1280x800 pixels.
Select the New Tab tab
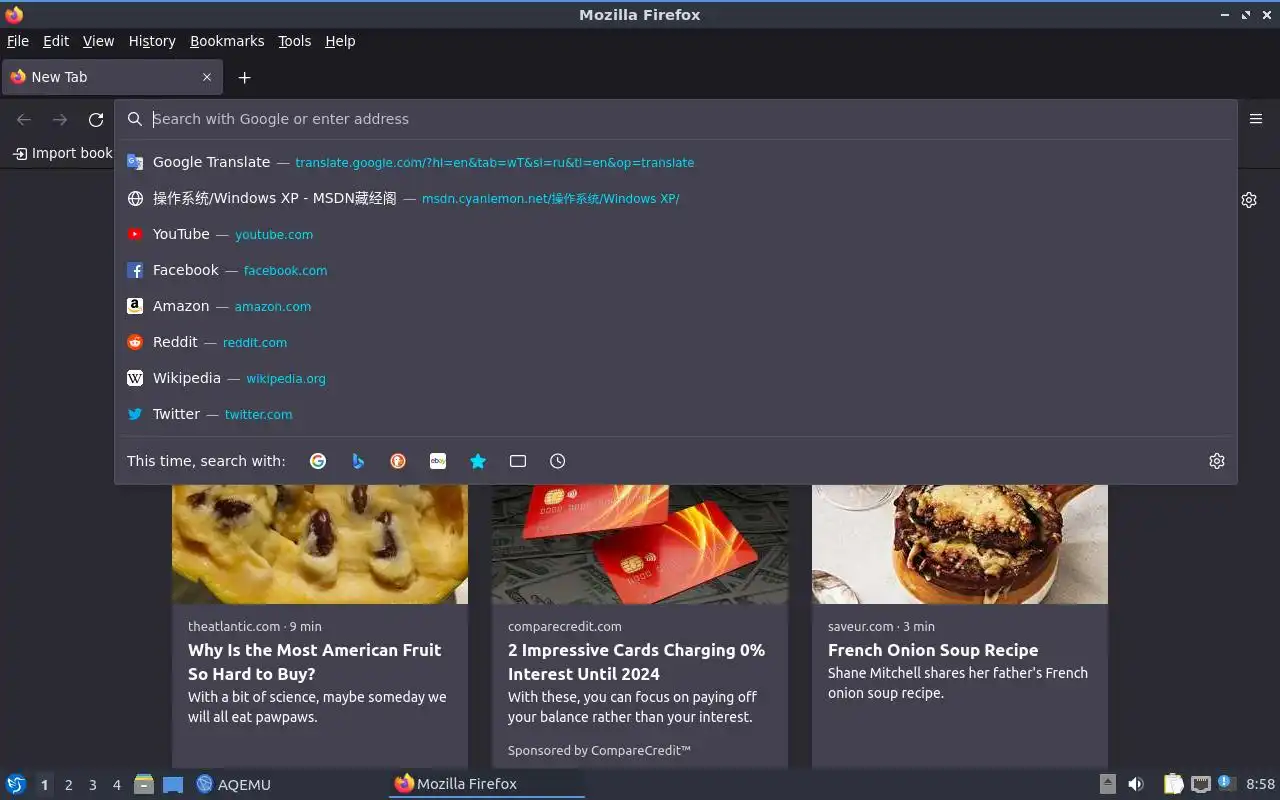click(111, 77)
